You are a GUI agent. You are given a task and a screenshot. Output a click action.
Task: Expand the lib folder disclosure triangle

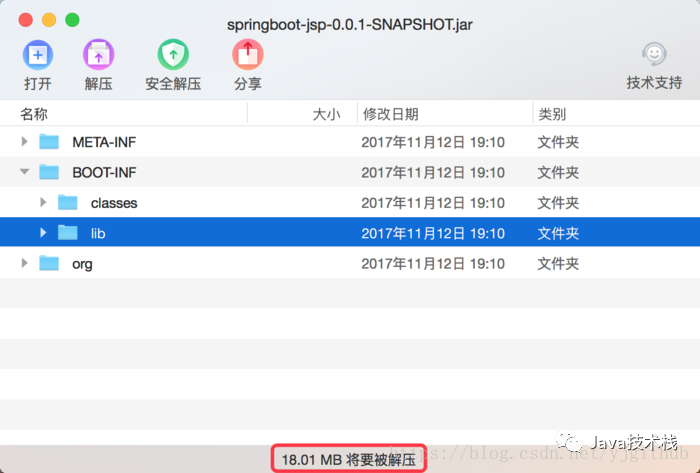(x=43, y=233)
